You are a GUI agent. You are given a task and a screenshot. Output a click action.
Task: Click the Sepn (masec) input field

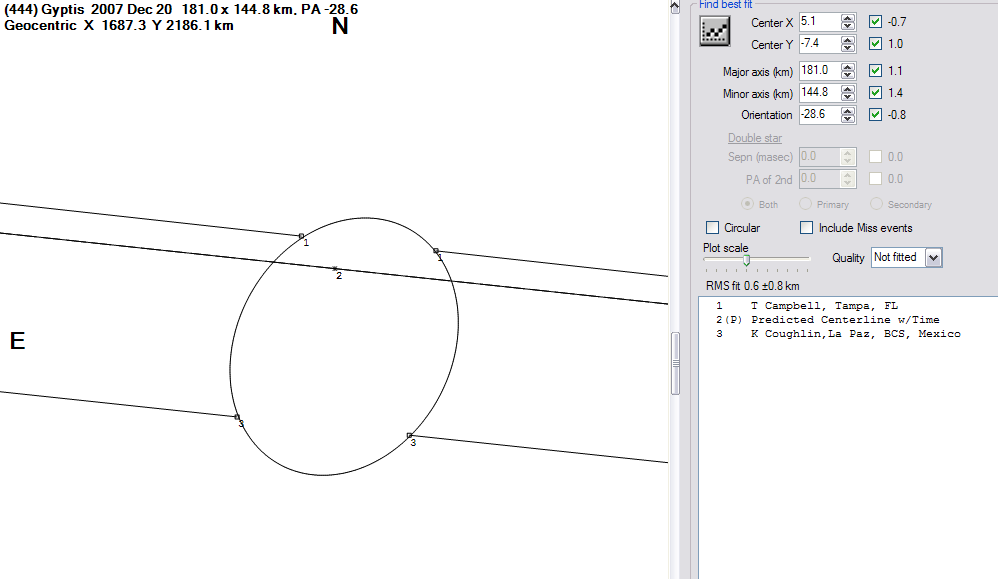coord(820,157)
